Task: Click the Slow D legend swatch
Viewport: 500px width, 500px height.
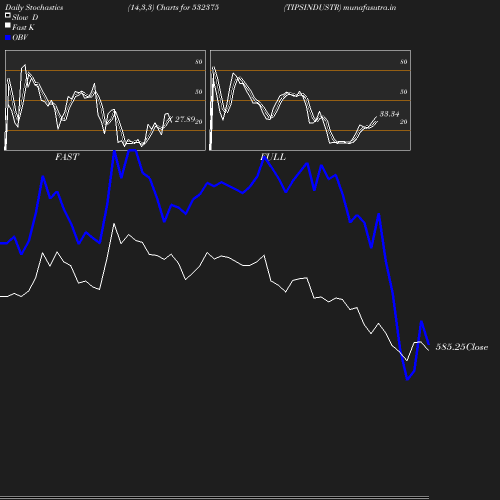Action: tap(8, 15)
